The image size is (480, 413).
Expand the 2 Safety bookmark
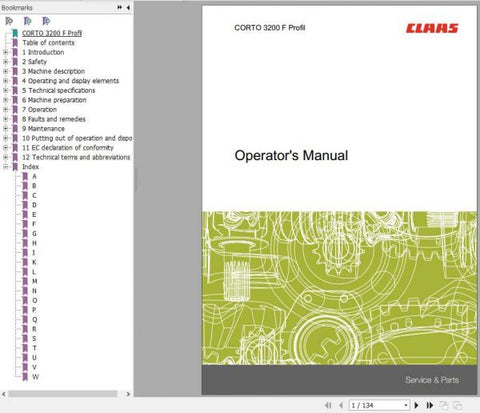(5, 62)
